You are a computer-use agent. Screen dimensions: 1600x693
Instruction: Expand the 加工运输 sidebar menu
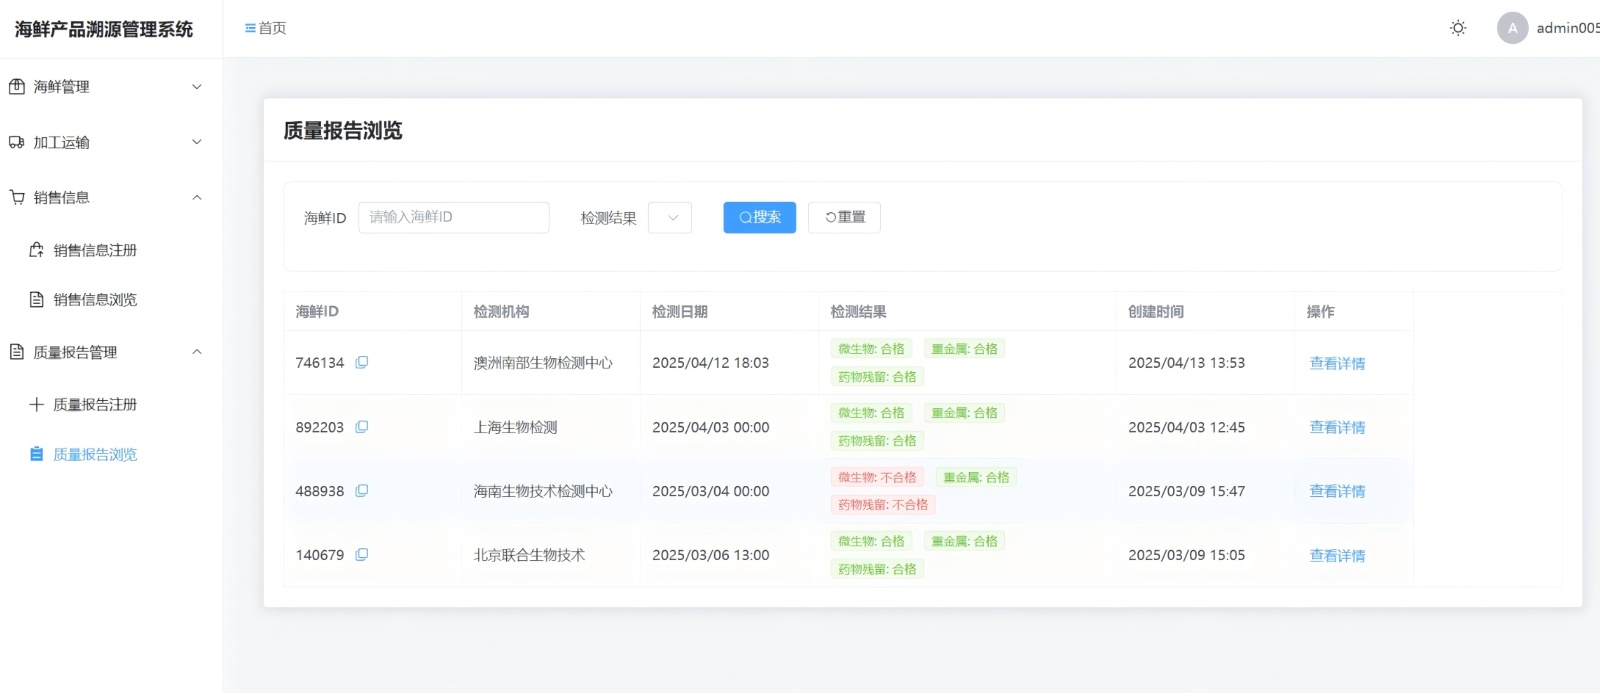click(105, 142)
